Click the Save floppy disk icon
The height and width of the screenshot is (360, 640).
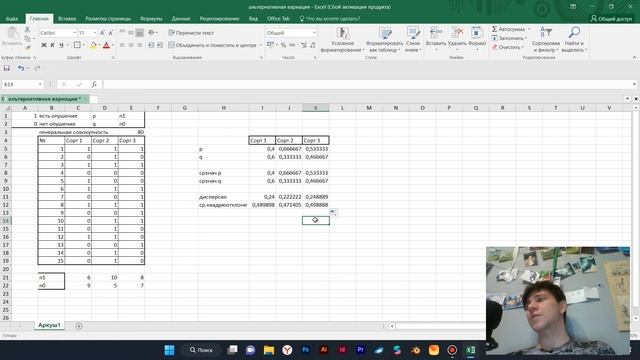tap(7, 68)
